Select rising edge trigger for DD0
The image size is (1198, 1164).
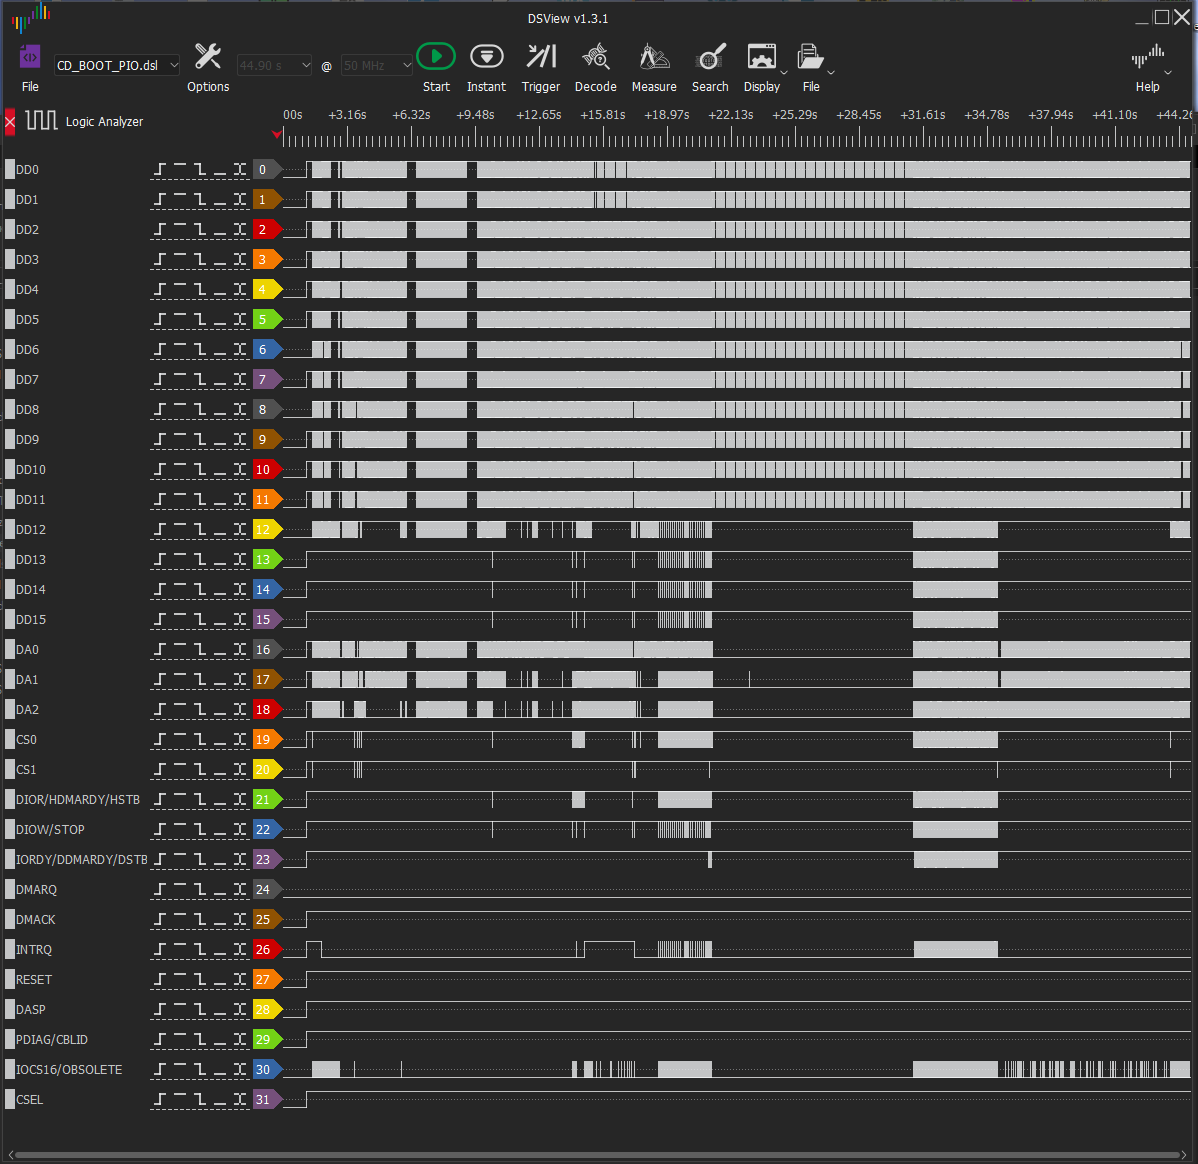coord(159,170)
